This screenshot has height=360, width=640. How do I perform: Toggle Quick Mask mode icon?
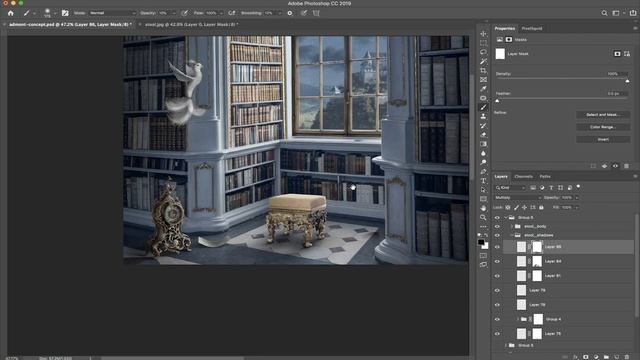(483, 256)
